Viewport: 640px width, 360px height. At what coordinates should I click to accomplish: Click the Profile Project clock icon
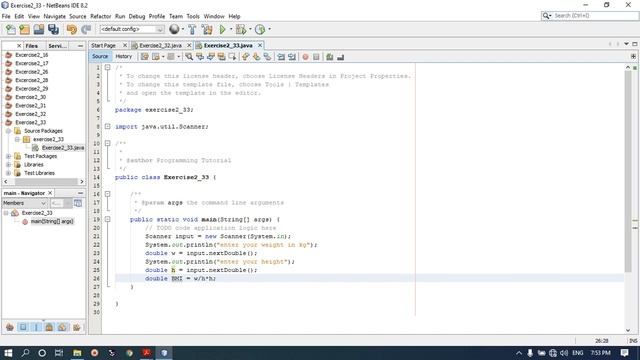(x=260, y=29)
